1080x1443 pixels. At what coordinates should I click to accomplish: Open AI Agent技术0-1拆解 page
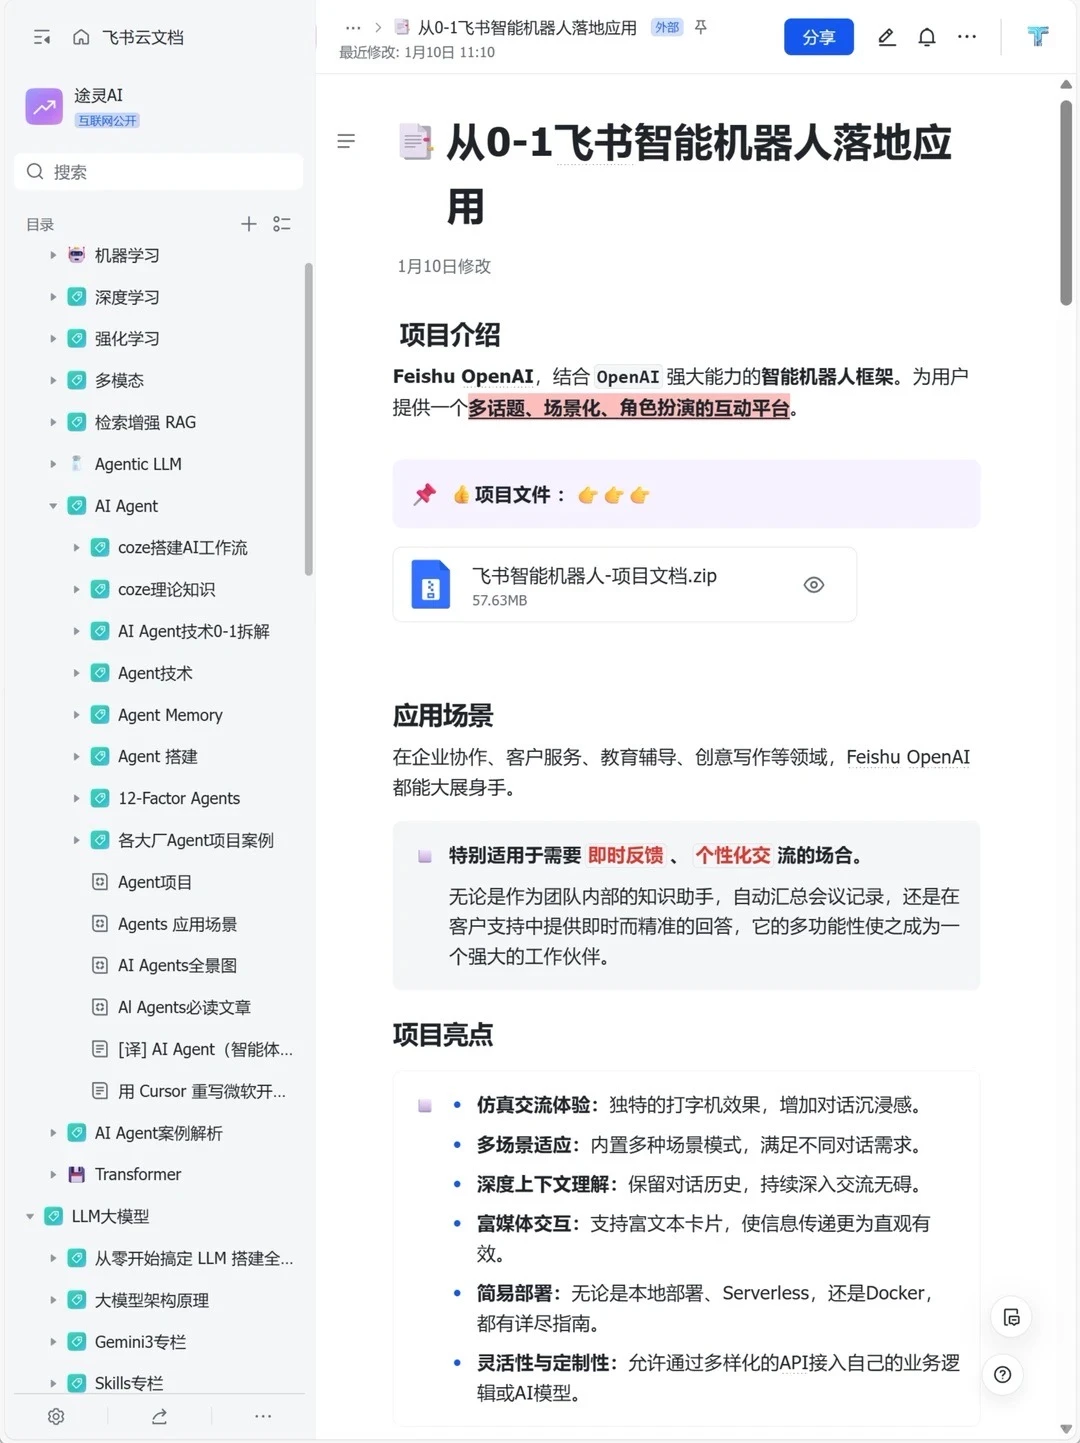[x=194, y=631]
